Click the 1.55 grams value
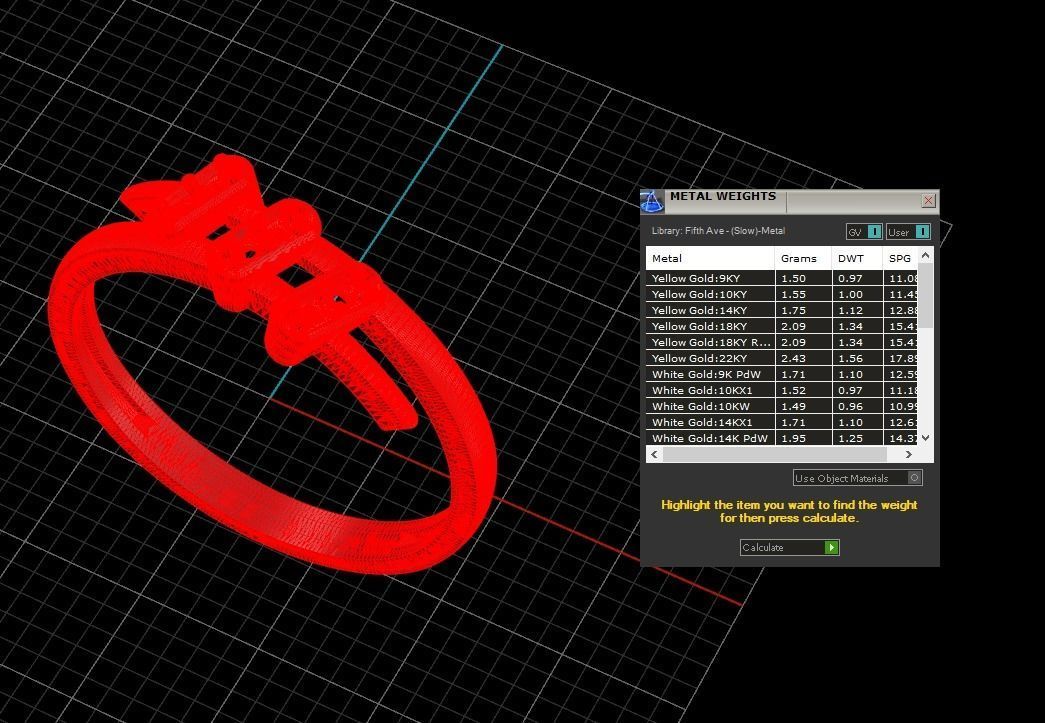The height and width of the screenshot is (723, 1045). coord(793,295)
